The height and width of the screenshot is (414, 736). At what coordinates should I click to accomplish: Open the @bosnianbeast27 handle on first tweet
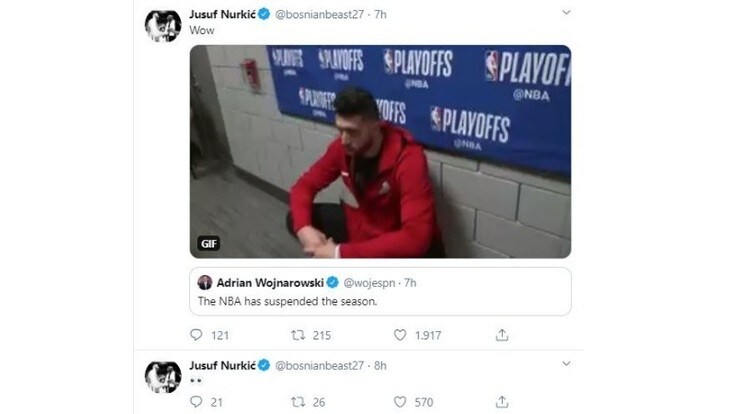(319, 15)
